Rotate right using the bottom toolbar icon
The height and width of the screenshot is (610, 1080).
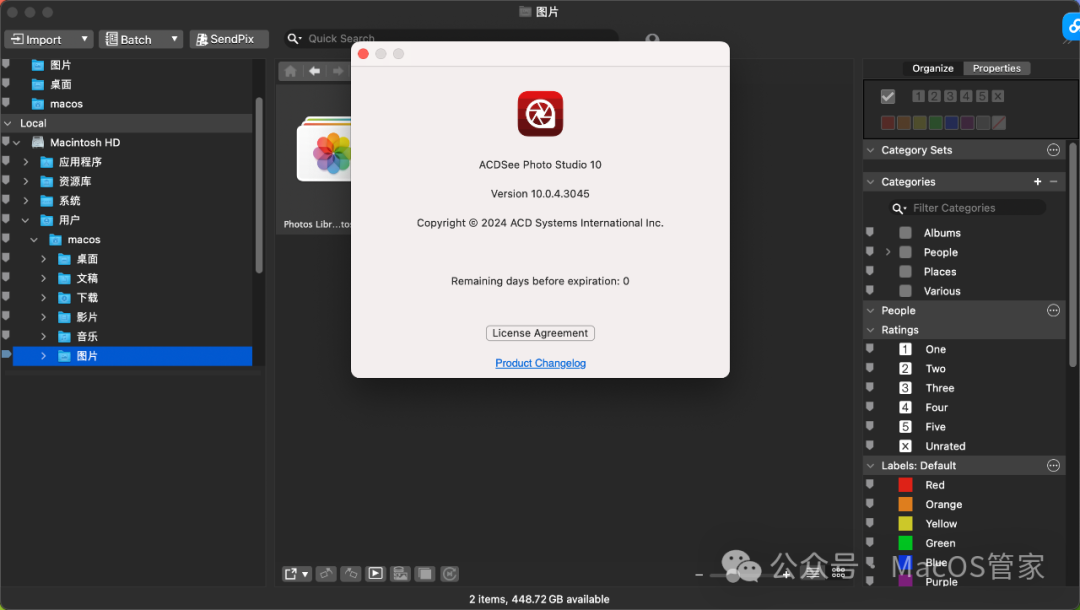[351, 574]
